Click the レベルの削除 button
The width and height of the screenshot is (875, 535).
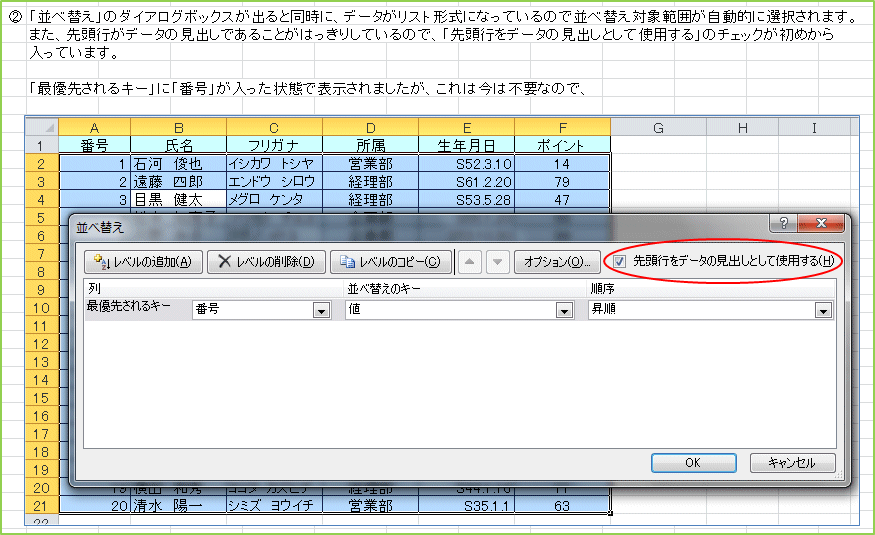click(266, 262)
